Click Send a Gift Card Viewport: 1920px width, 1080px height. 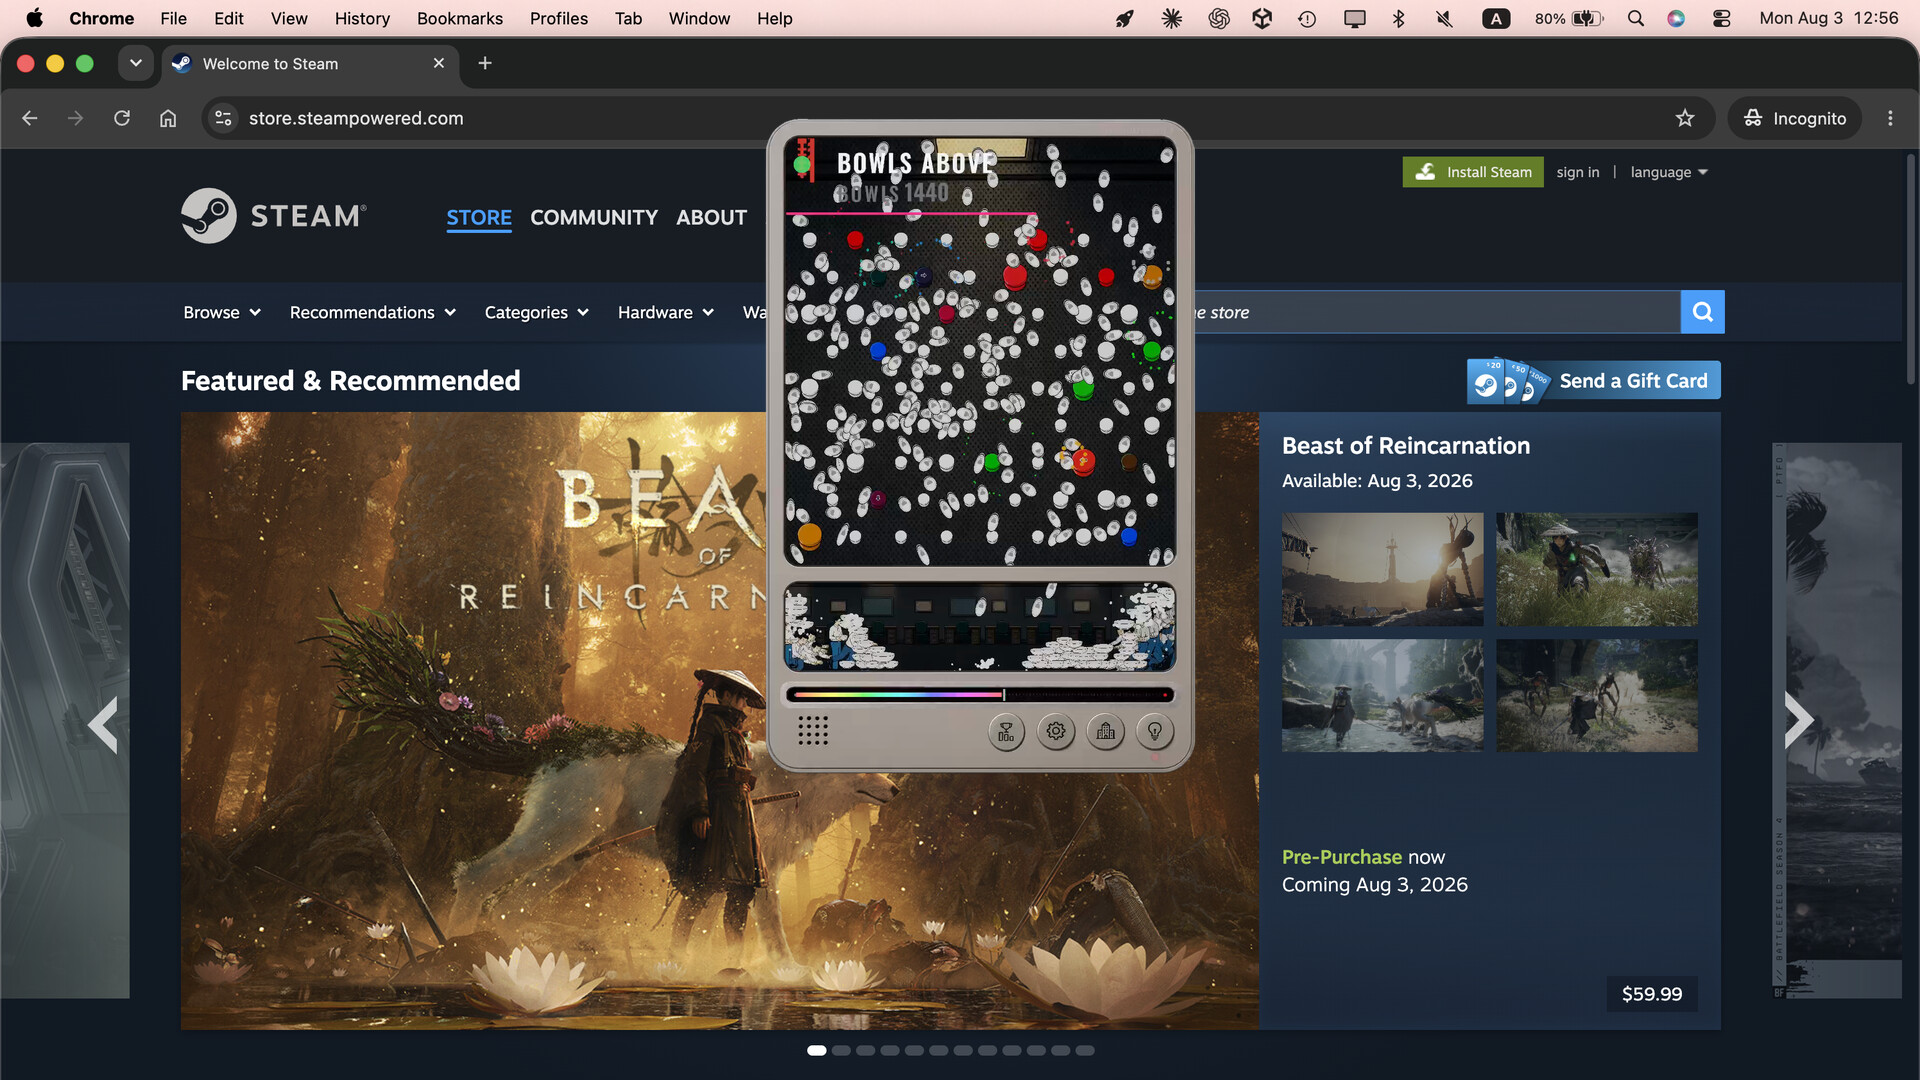click(1594, 381)
